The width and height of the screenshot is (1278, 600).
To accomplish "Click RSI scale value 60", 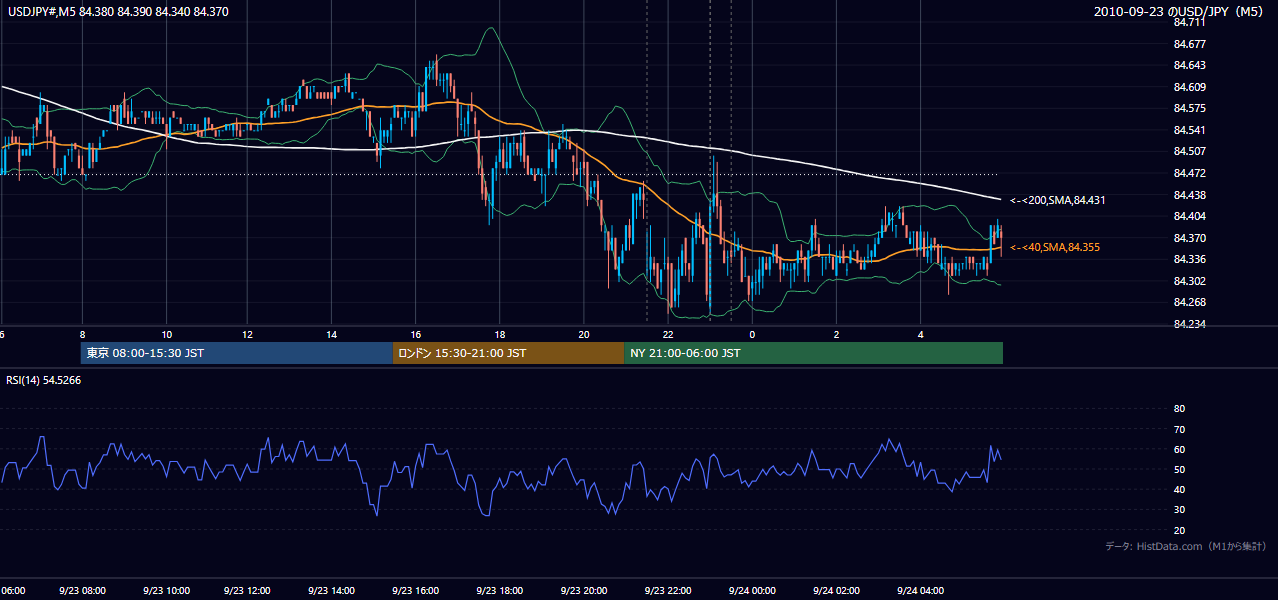I will 1179,449.
